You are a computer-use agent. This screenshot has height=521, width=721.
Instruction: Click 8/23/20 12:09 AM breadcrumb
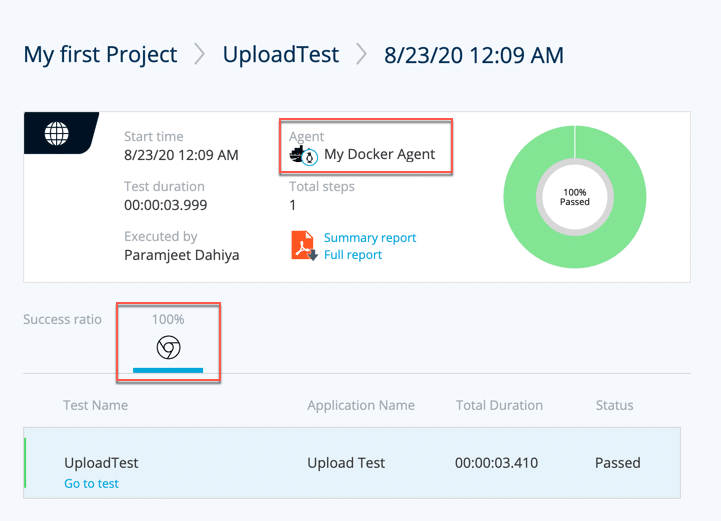coord(474,55)
